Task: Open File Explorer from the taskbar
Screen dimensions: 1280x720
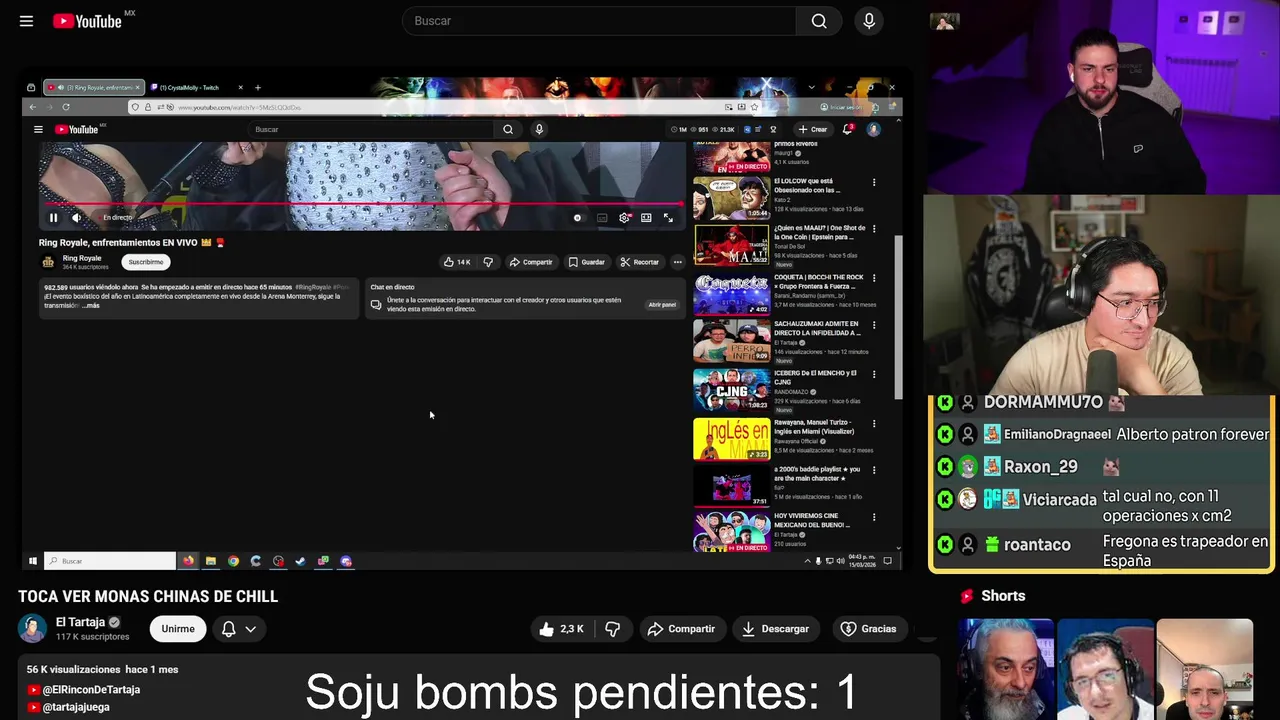Action: (x=211, y=561)
